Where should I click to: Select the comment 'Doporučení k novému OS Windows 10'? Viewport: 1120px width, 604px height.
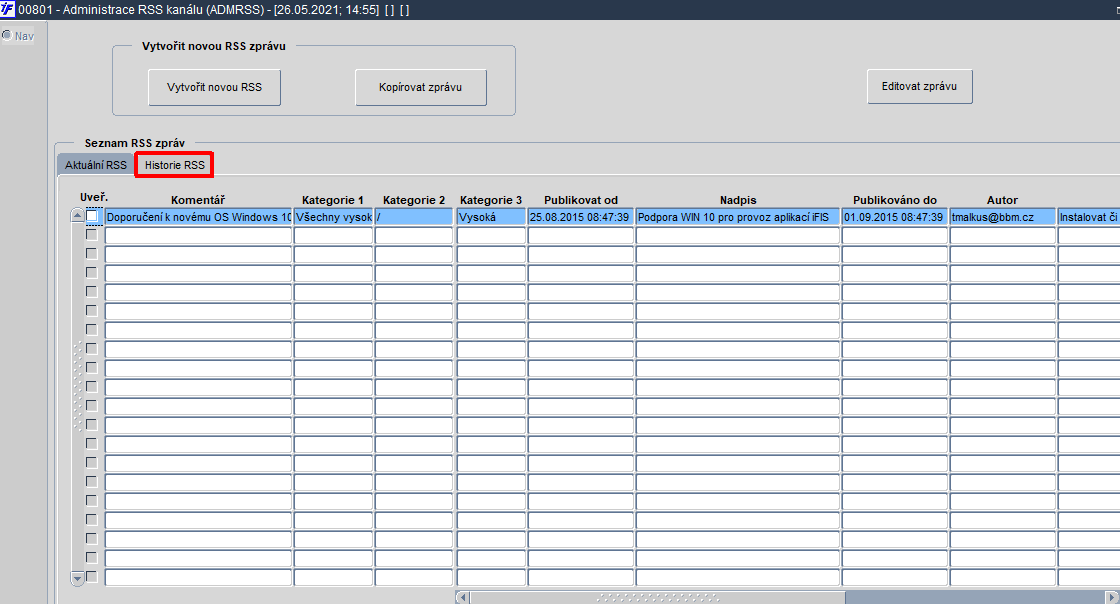coord(198,217)
